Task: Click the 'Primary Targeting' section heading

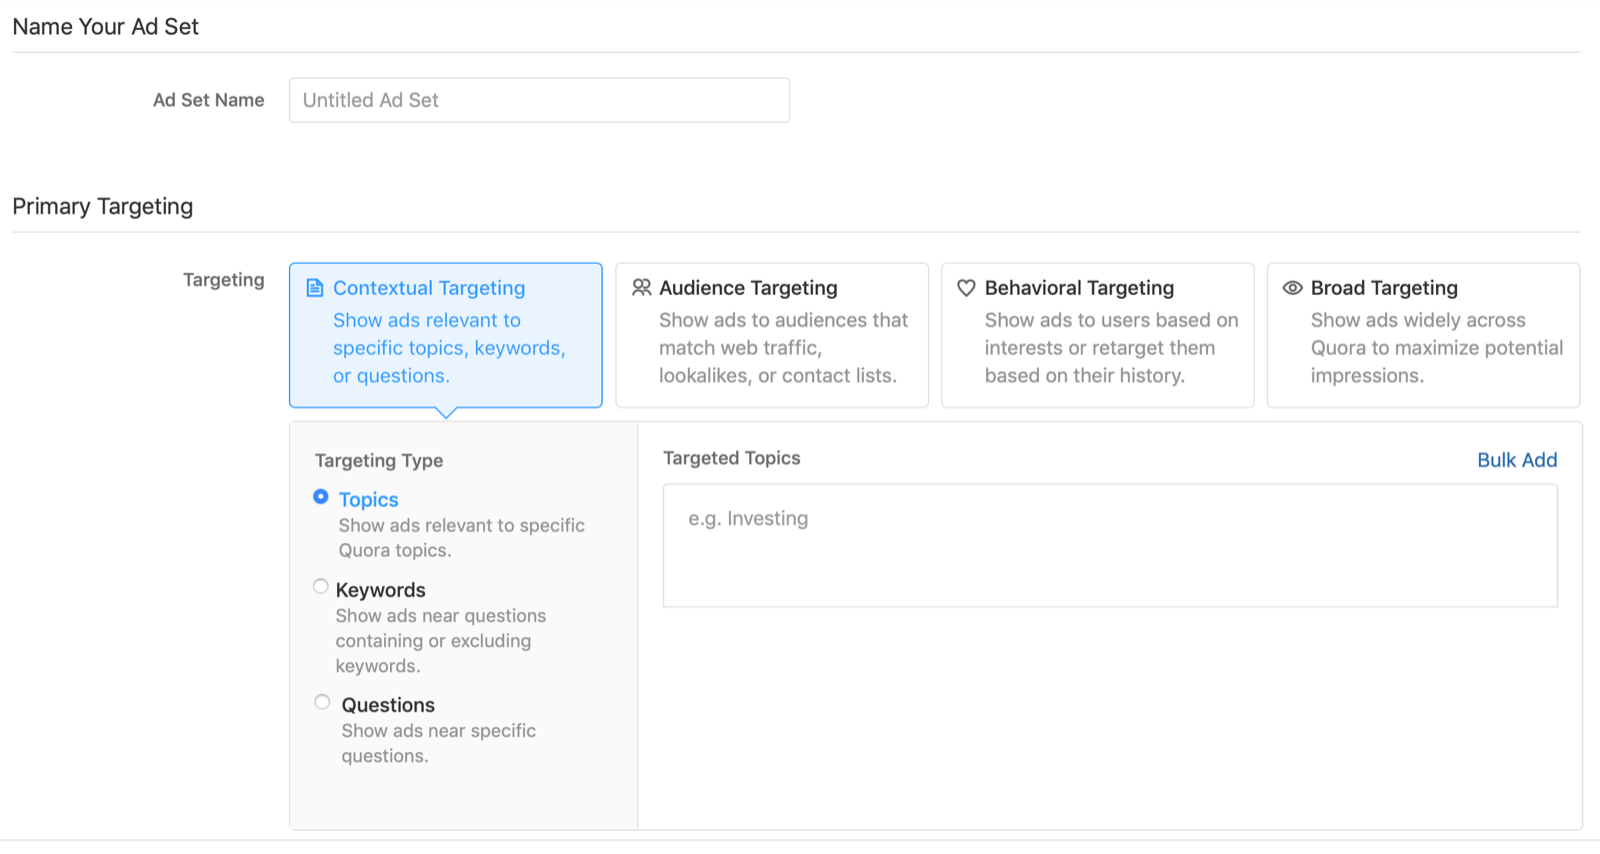Action: click(x=102, y=206)
